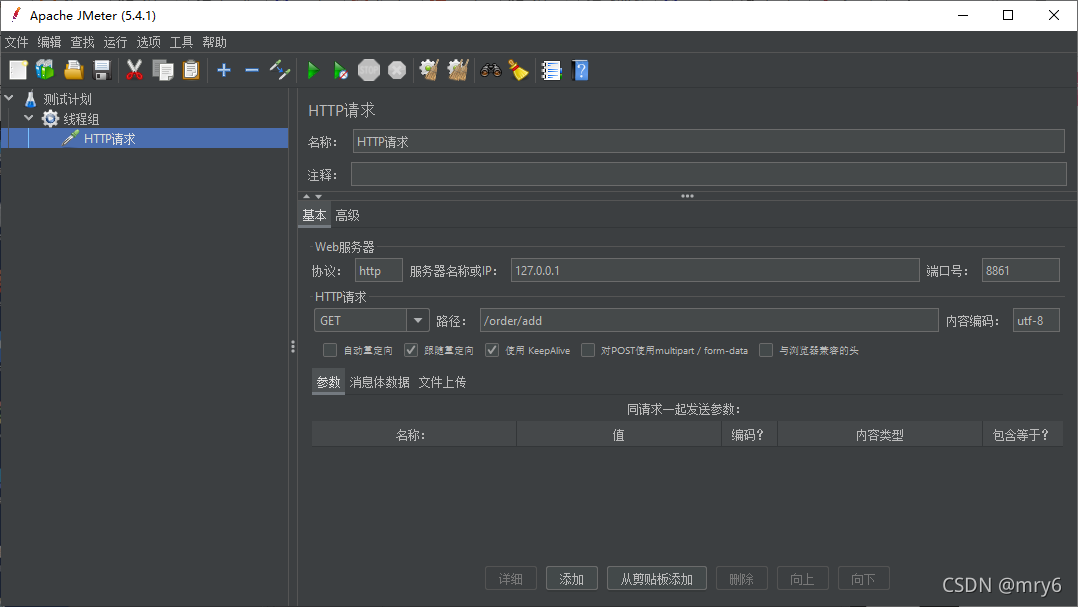The image size is (1078, 607).
Task: Uncheck the 跟随重定向 checkbox
Action: pyautogui.click(x=411, y=351)
